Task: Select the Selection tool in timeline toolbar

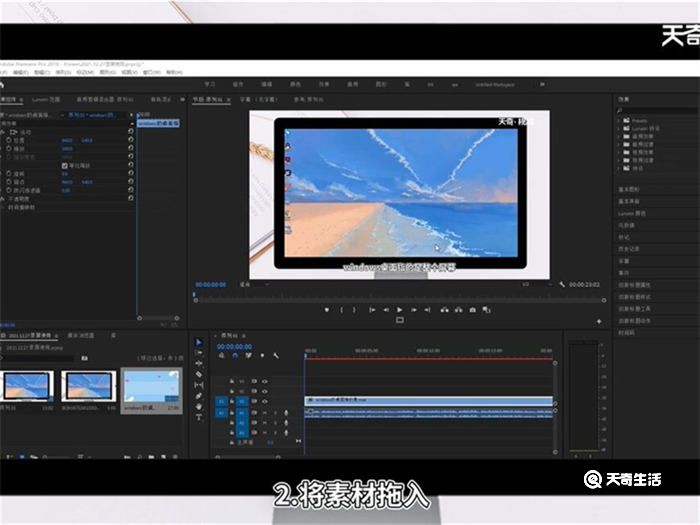Action: coord(198,343)
